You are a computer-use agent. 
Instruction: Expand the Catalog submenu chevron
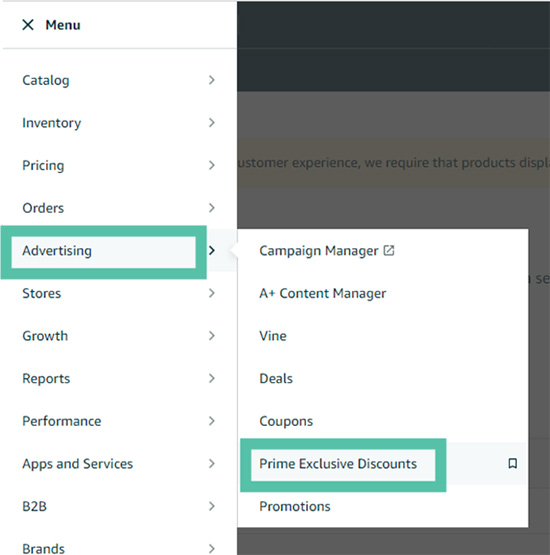[212, 80]
